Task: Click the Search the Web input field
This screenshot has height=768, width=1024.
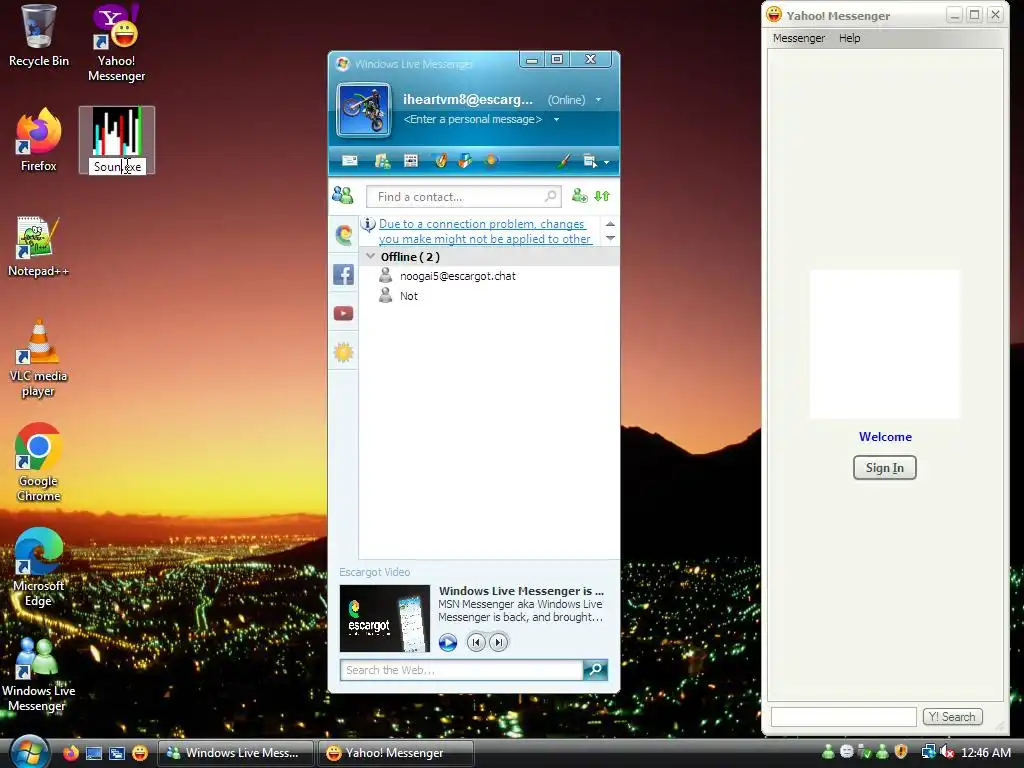Action: point(461,670)
